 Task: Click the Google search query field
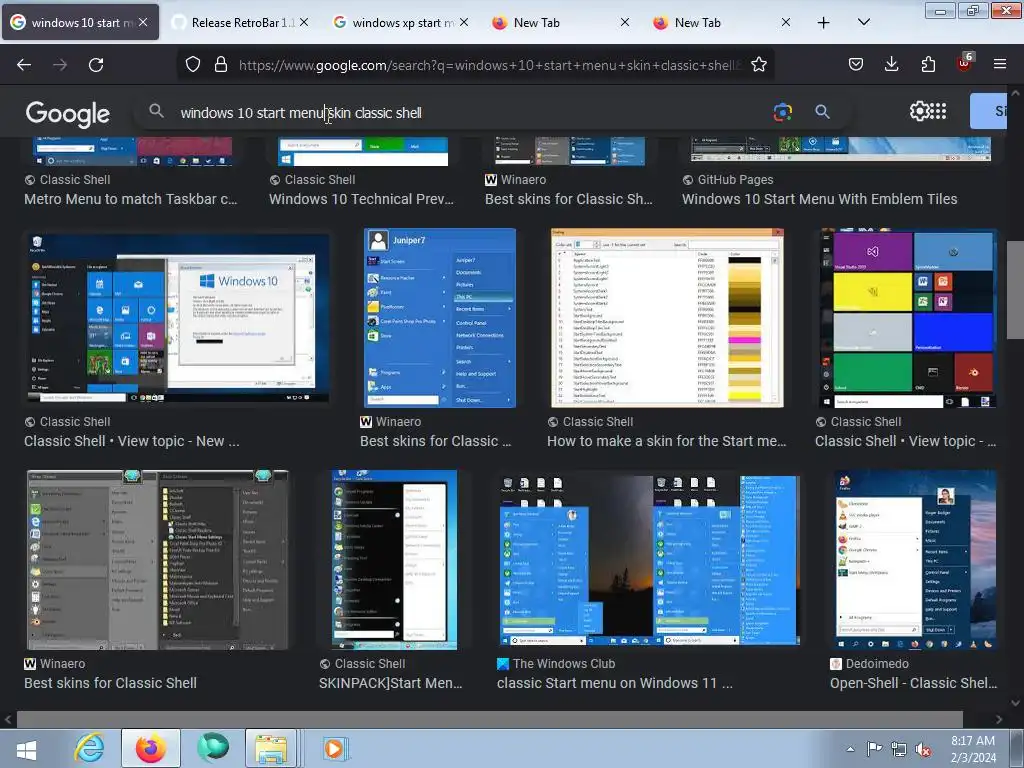[470, 113]
